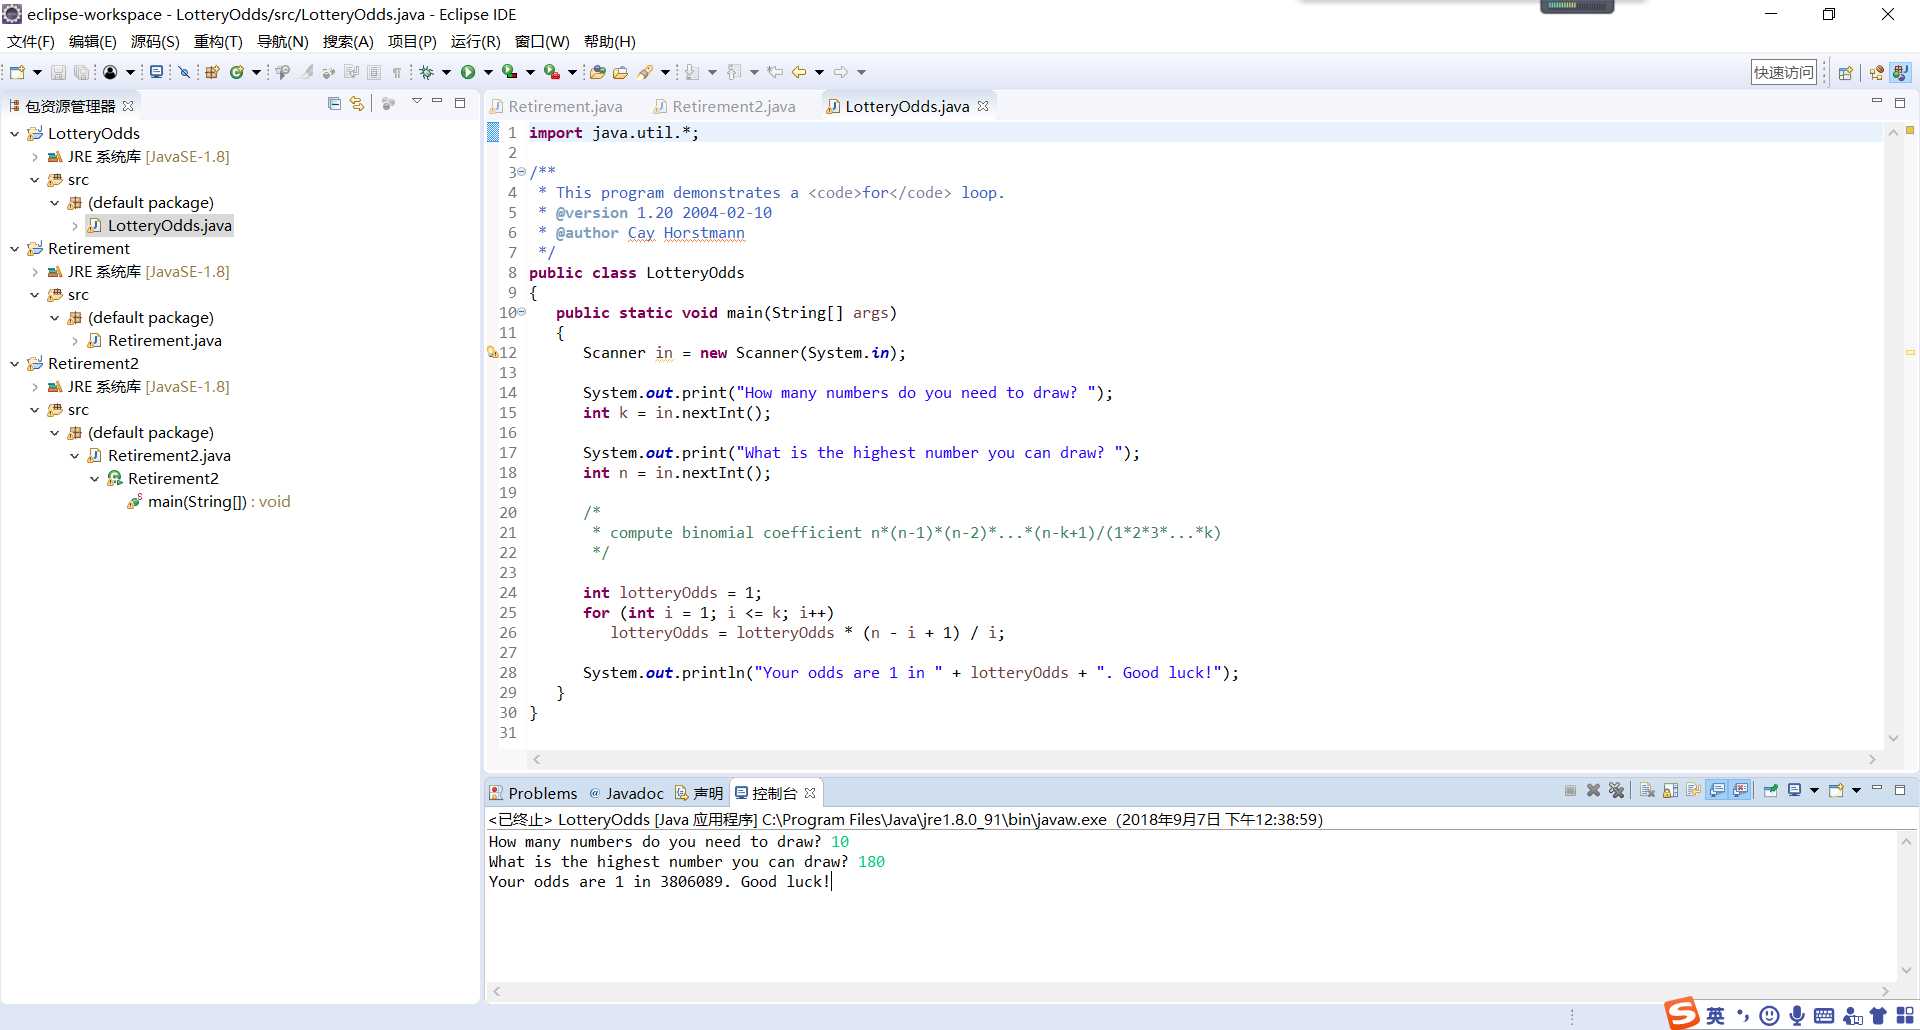1920x1030 pixels.
Task: Open the 文件(F) menu
Action: tap(31, 41)
